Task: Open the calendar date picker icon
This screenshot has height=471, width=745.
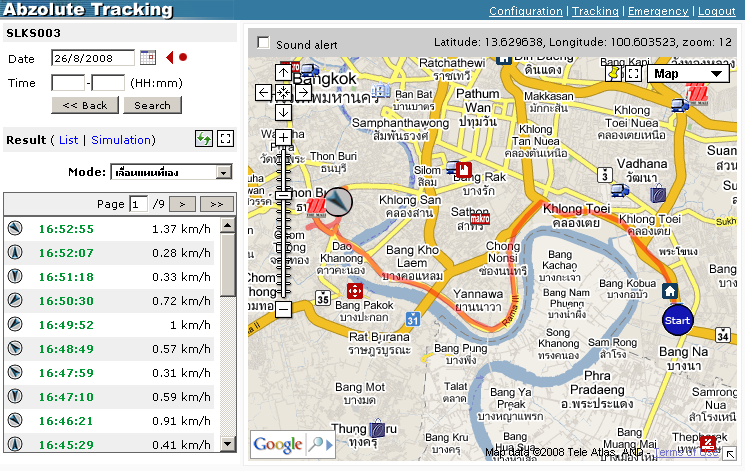Action: [148, 58]
